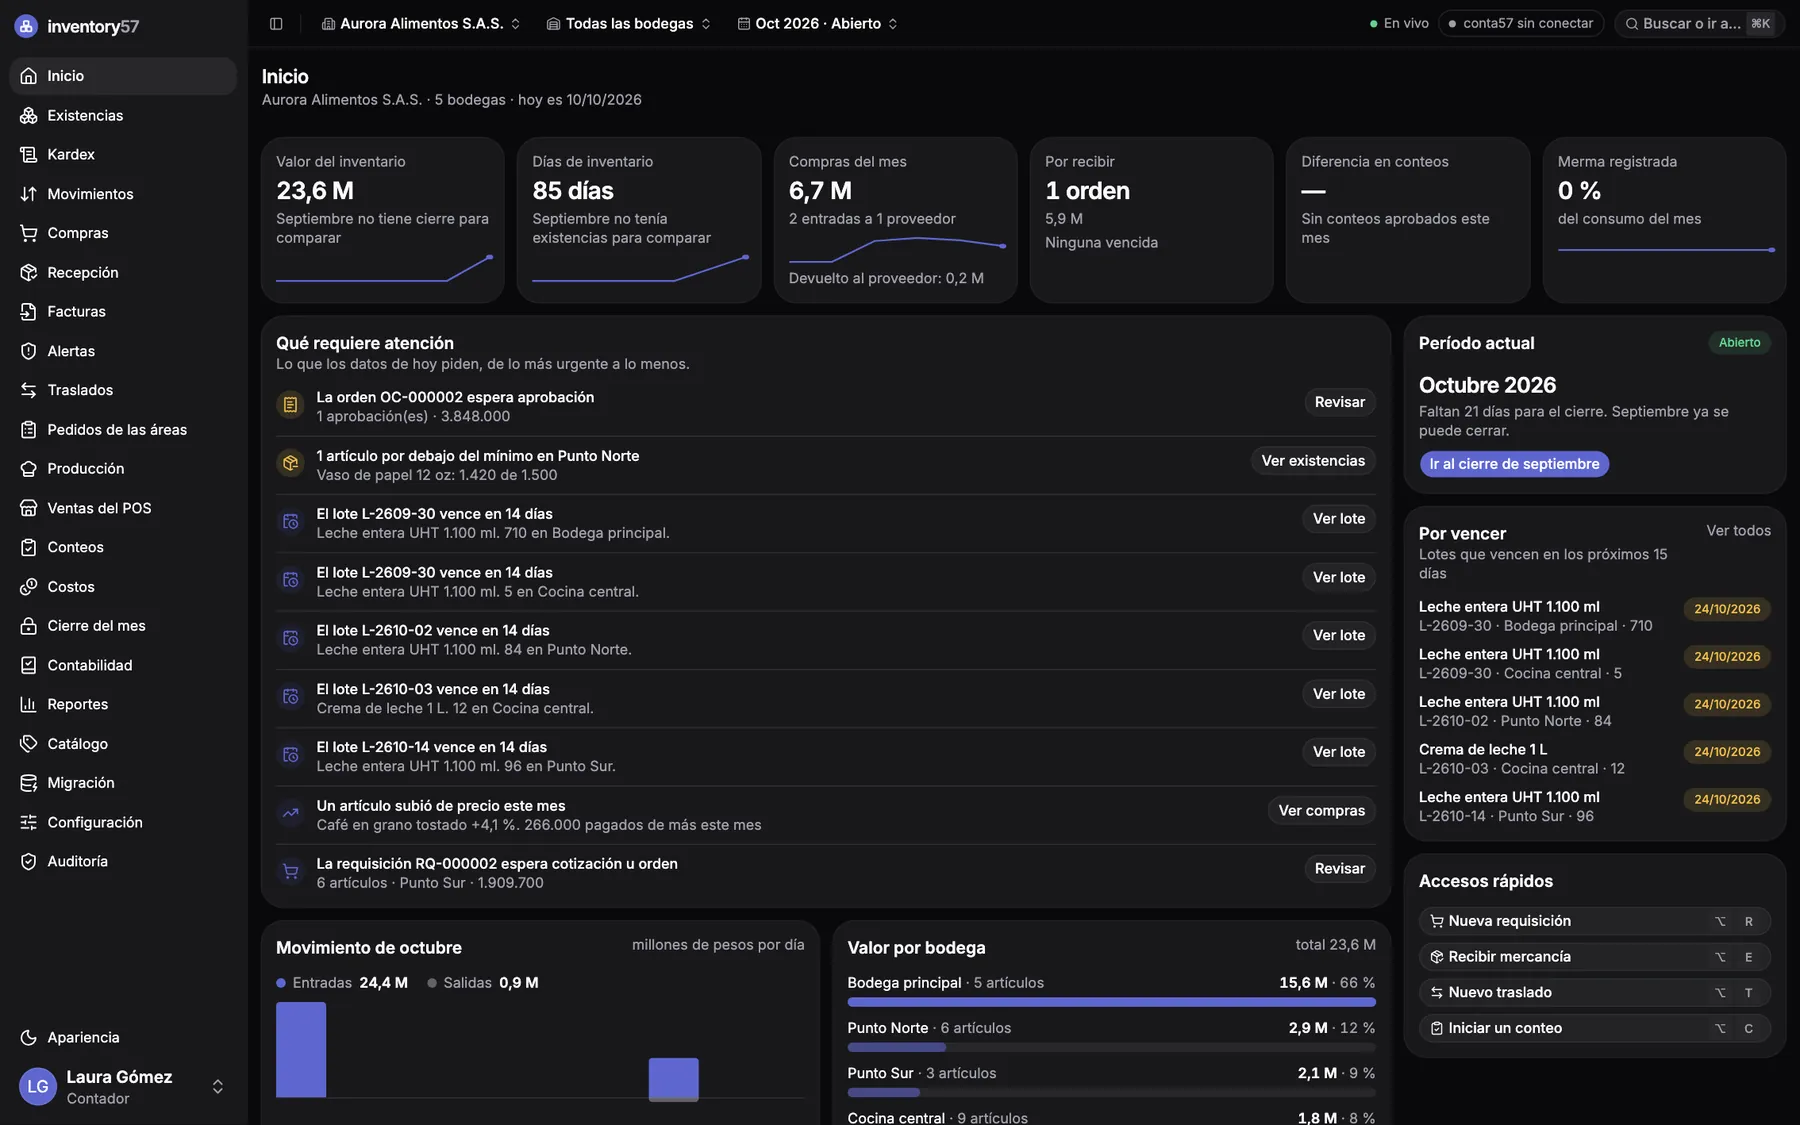Screen dimensions: 1800x1125
Task: Click Ver compras button
Action: point(1322,810)
